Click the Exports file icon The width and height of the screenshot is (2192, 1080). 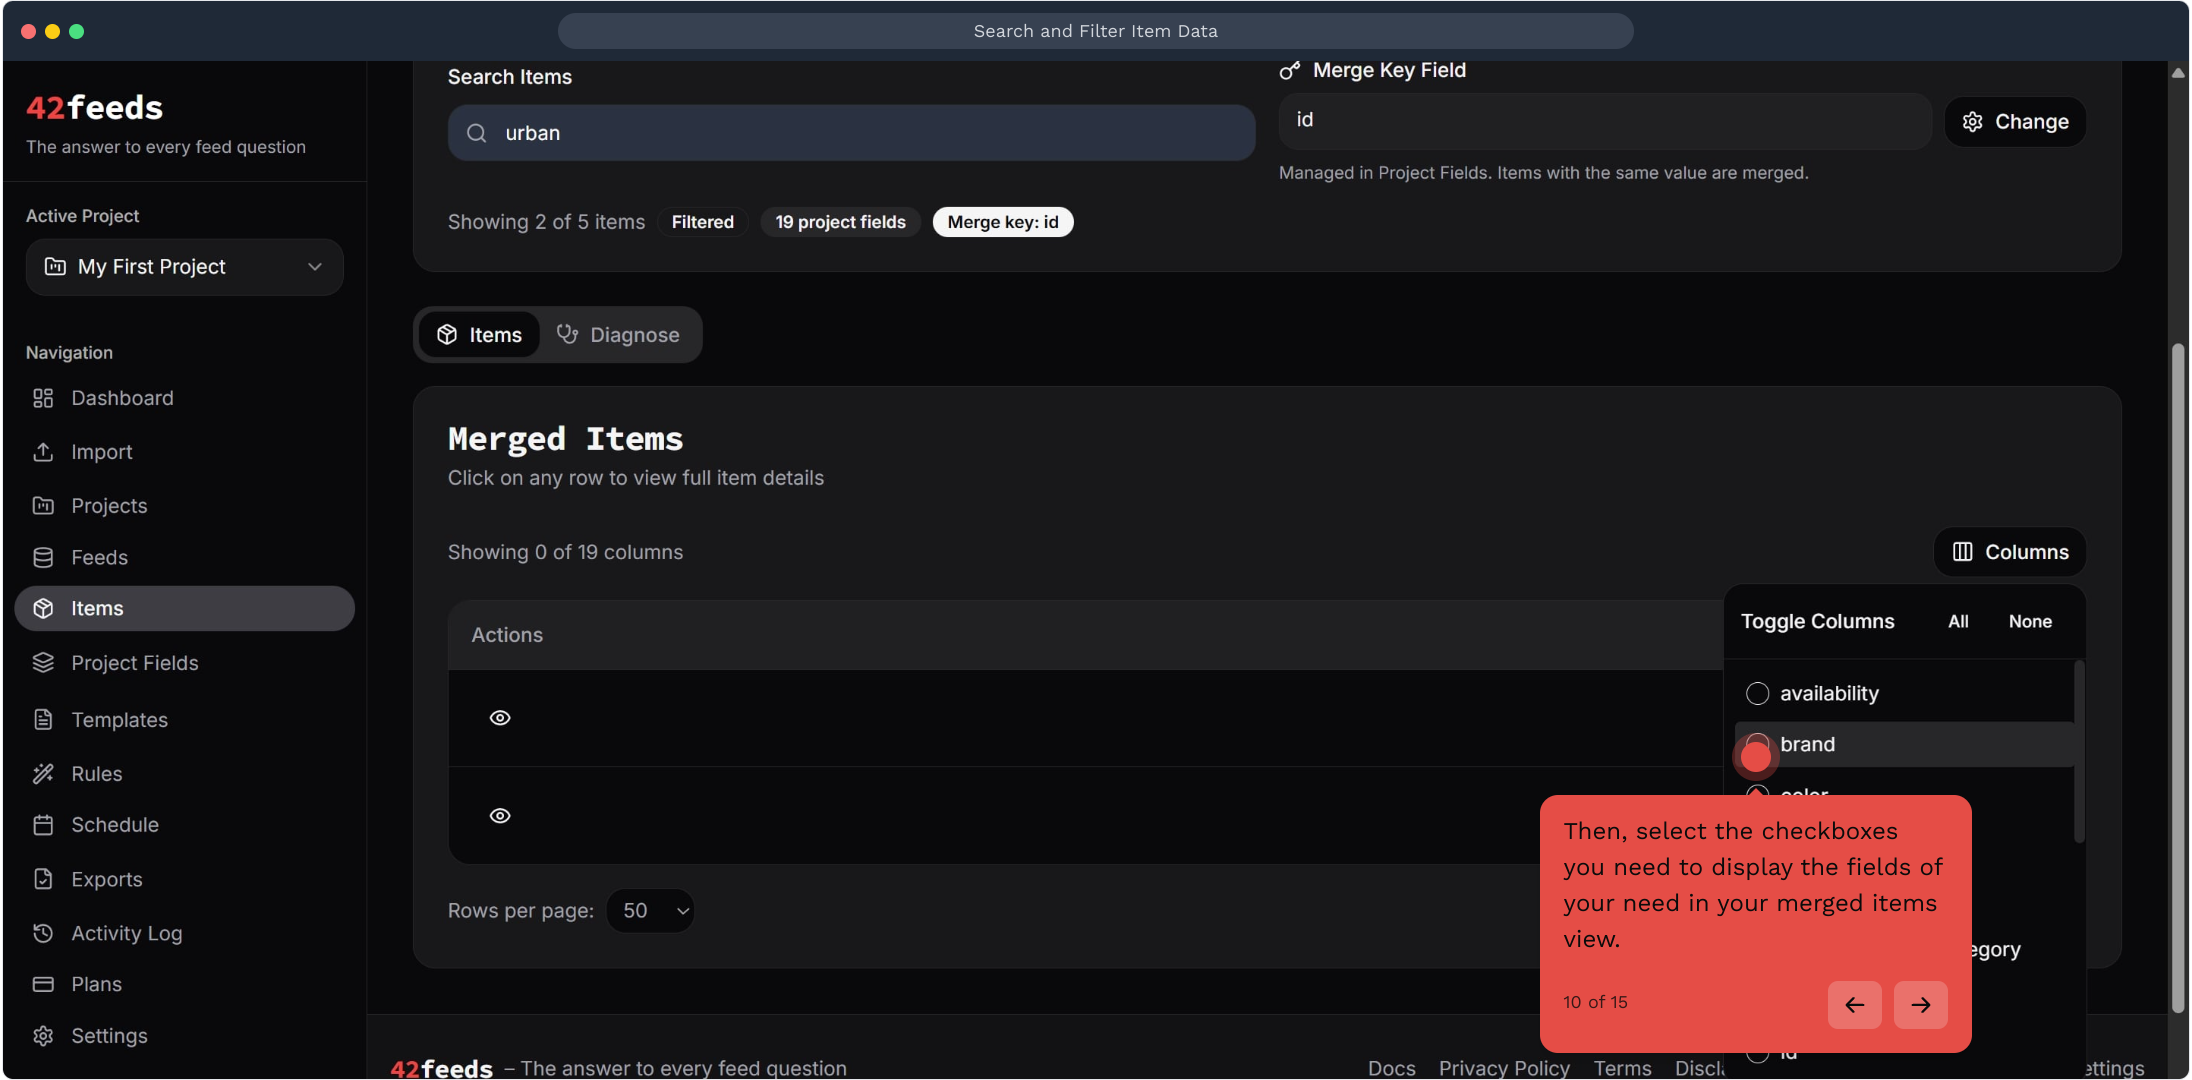click(x=43, y=879)
